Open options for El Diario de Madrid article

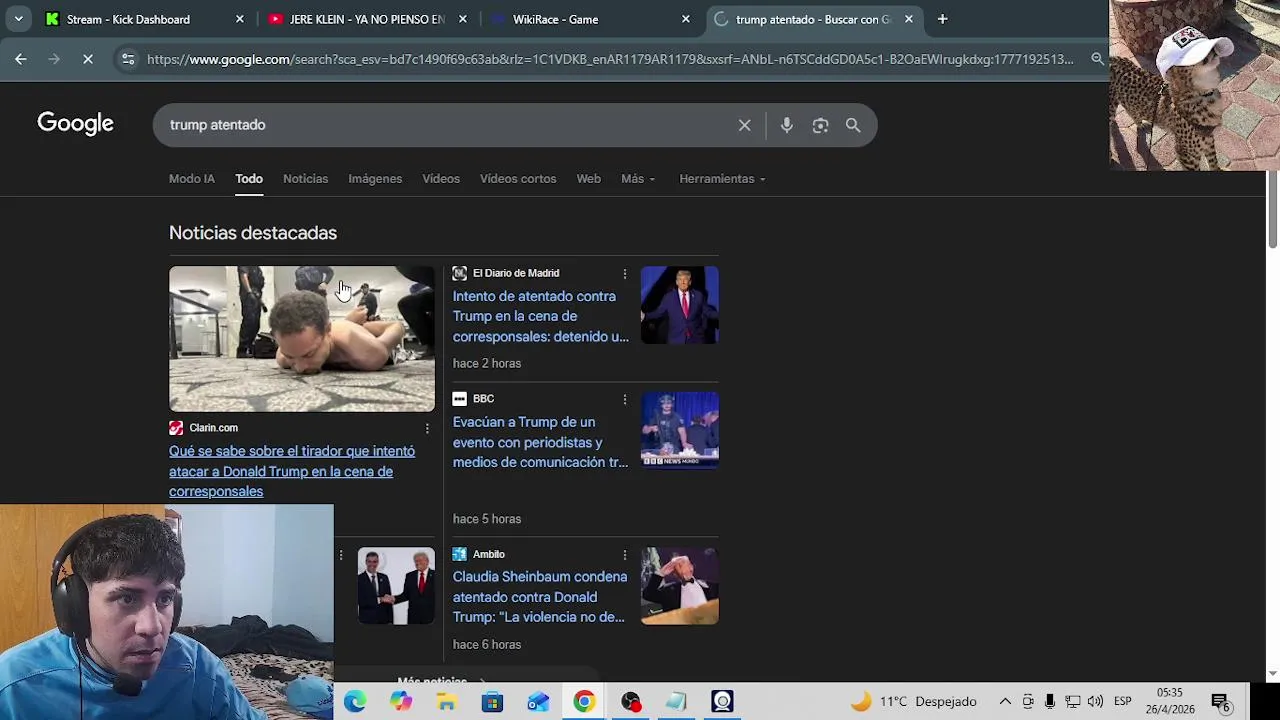625,273
